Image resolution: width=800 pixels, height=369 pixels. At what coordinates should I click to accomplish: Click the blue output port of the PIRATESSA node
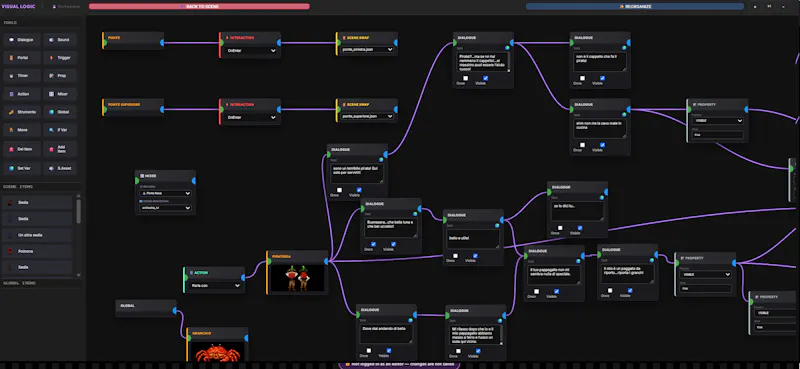[327, 261]
